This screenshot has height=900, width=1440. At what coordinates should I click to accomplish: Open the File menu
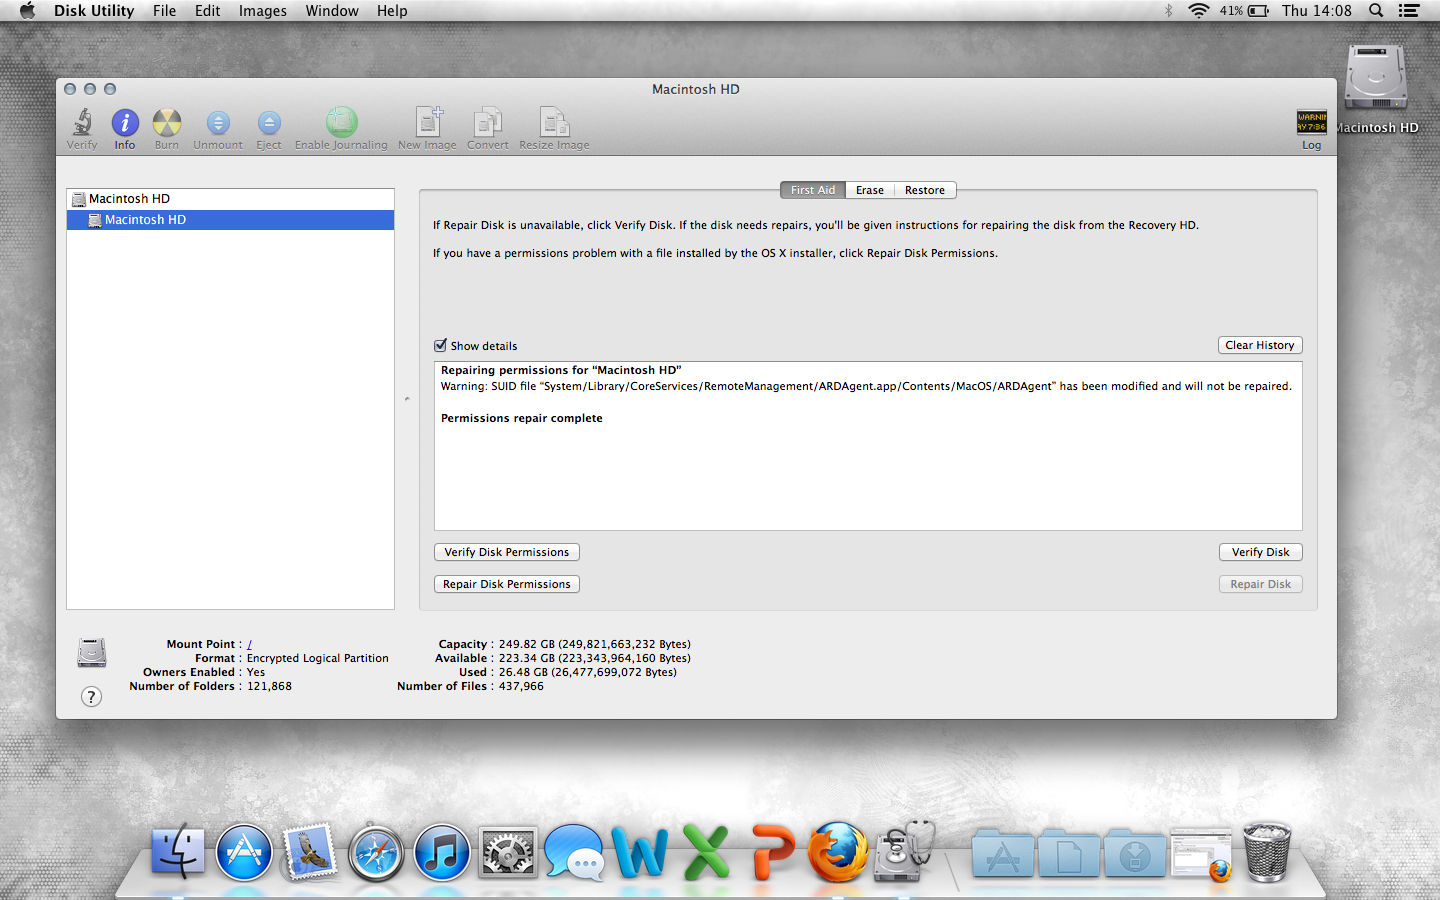(164, 11)
